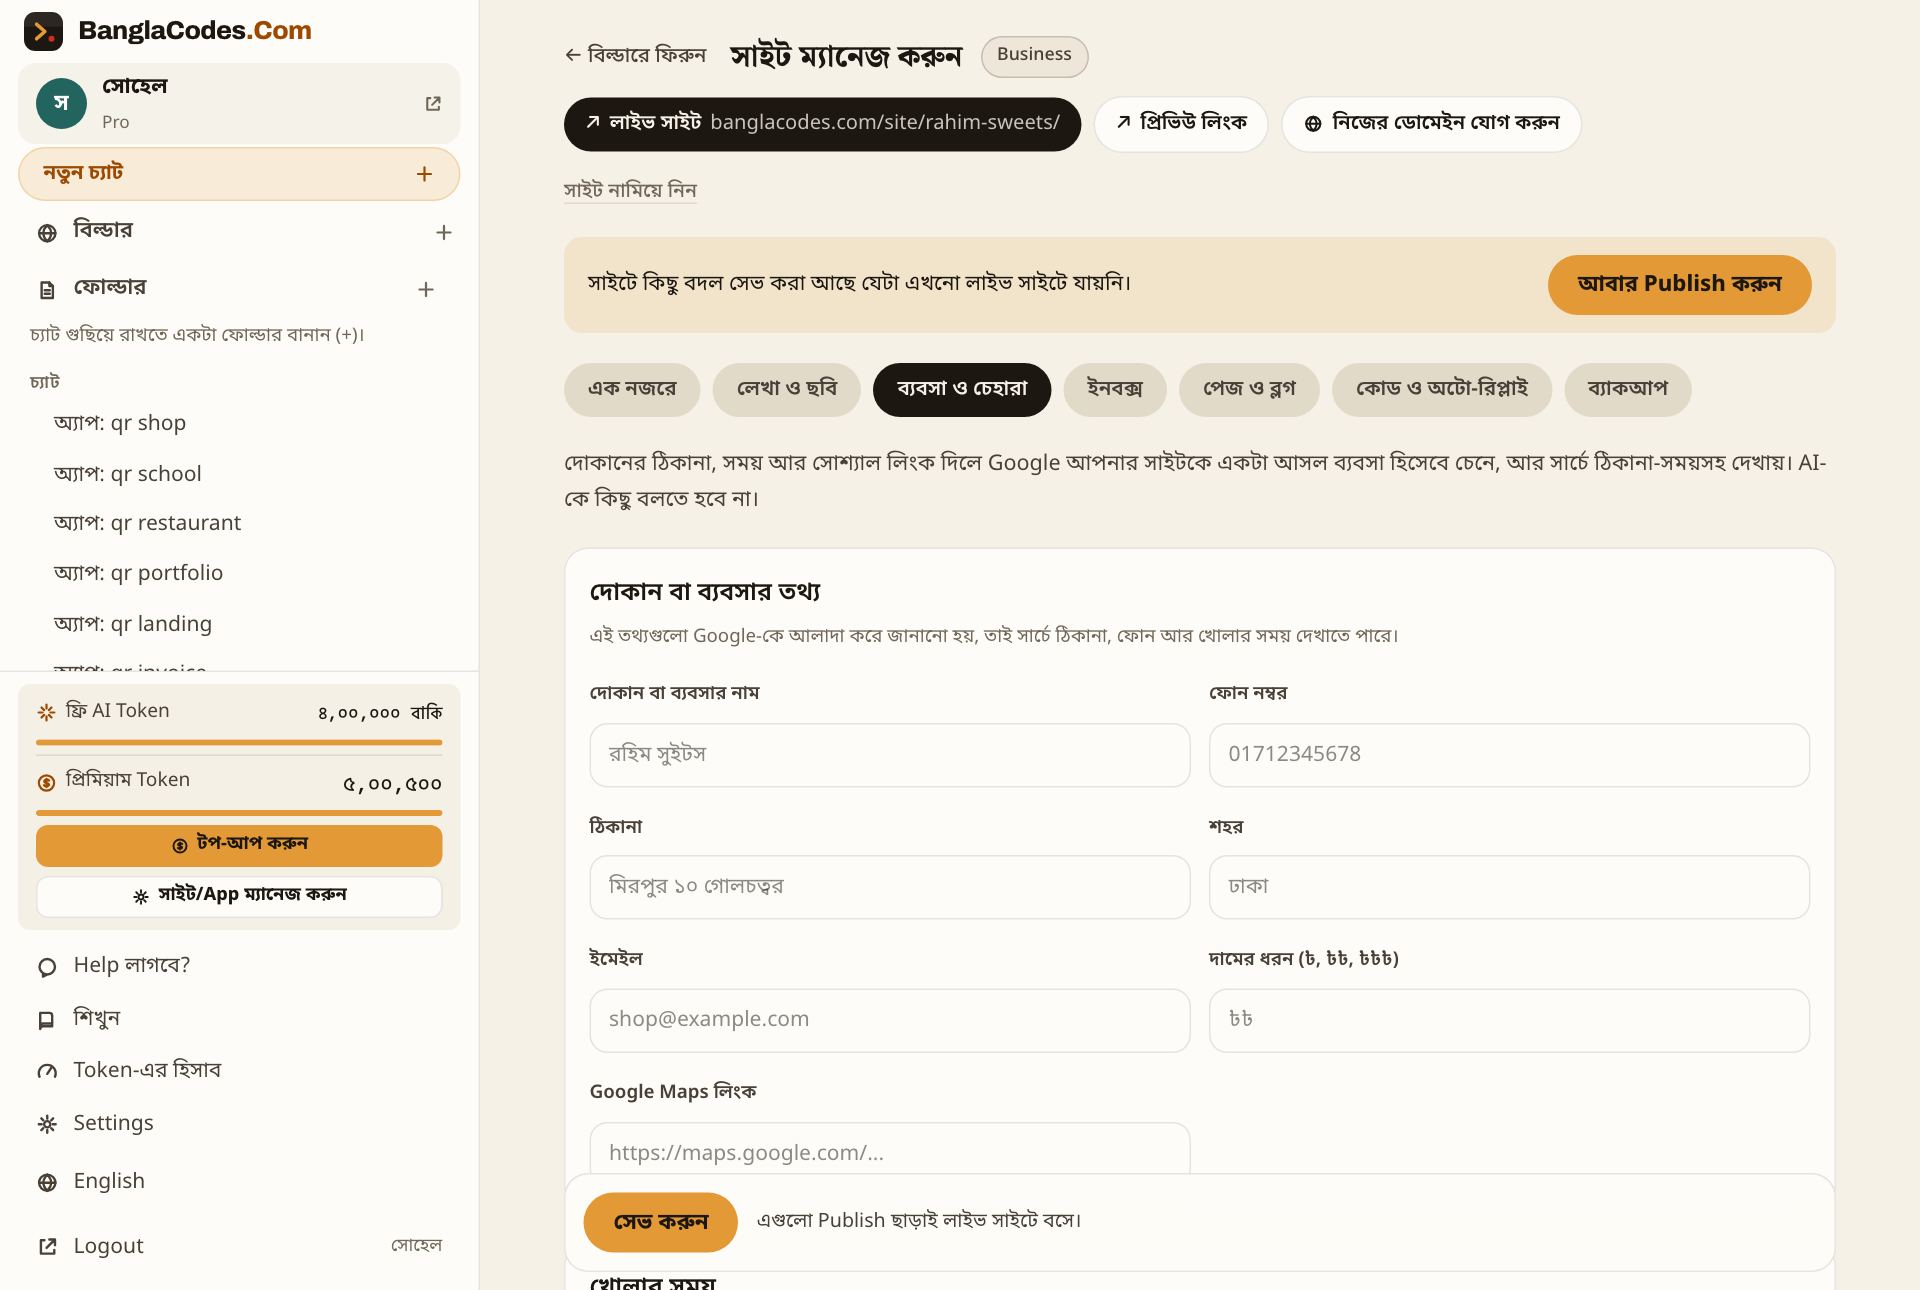Click the BanglaCodes logo icon
This screenshot has width=1920, height=1290.
coord(43,31)
